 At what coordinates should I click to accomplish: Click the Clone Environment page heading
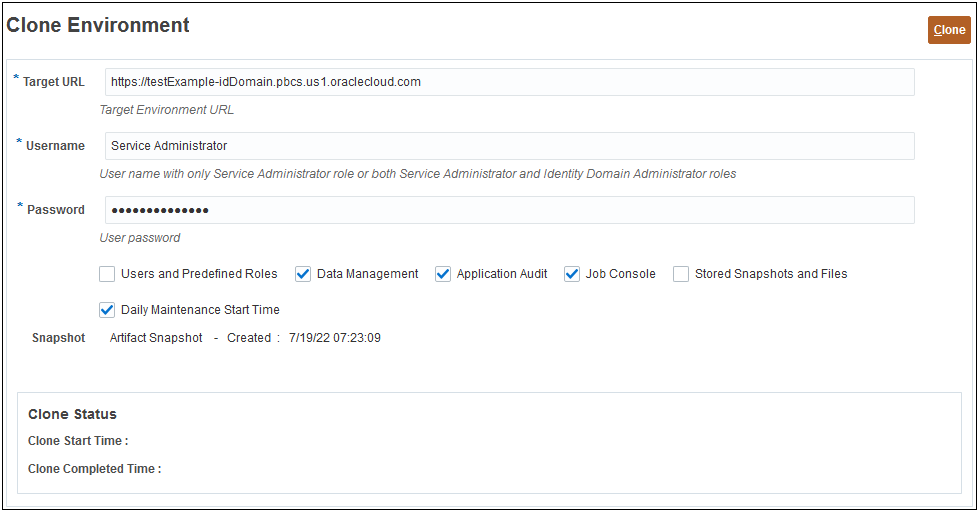pyautogui.click(x=98, y=26)
